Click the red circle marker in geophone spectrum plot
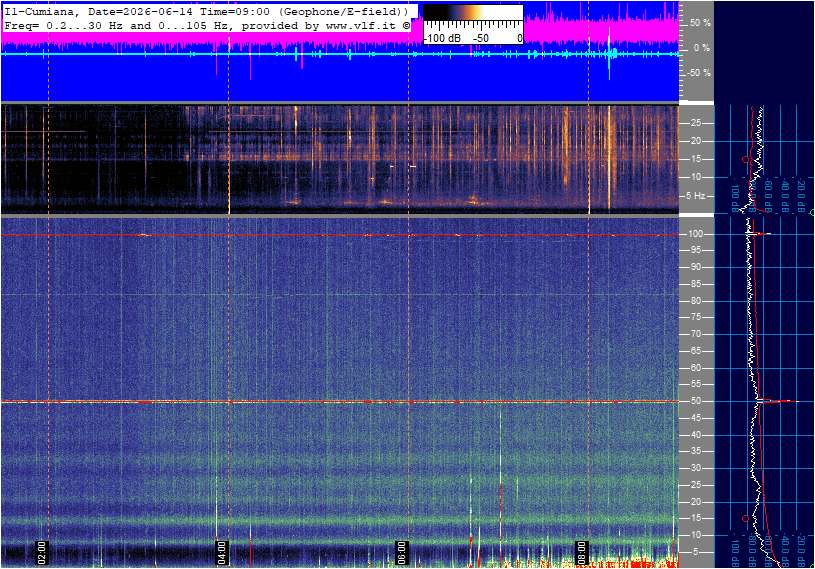Screen dimensions: 815x569 [x=746, y=159]
